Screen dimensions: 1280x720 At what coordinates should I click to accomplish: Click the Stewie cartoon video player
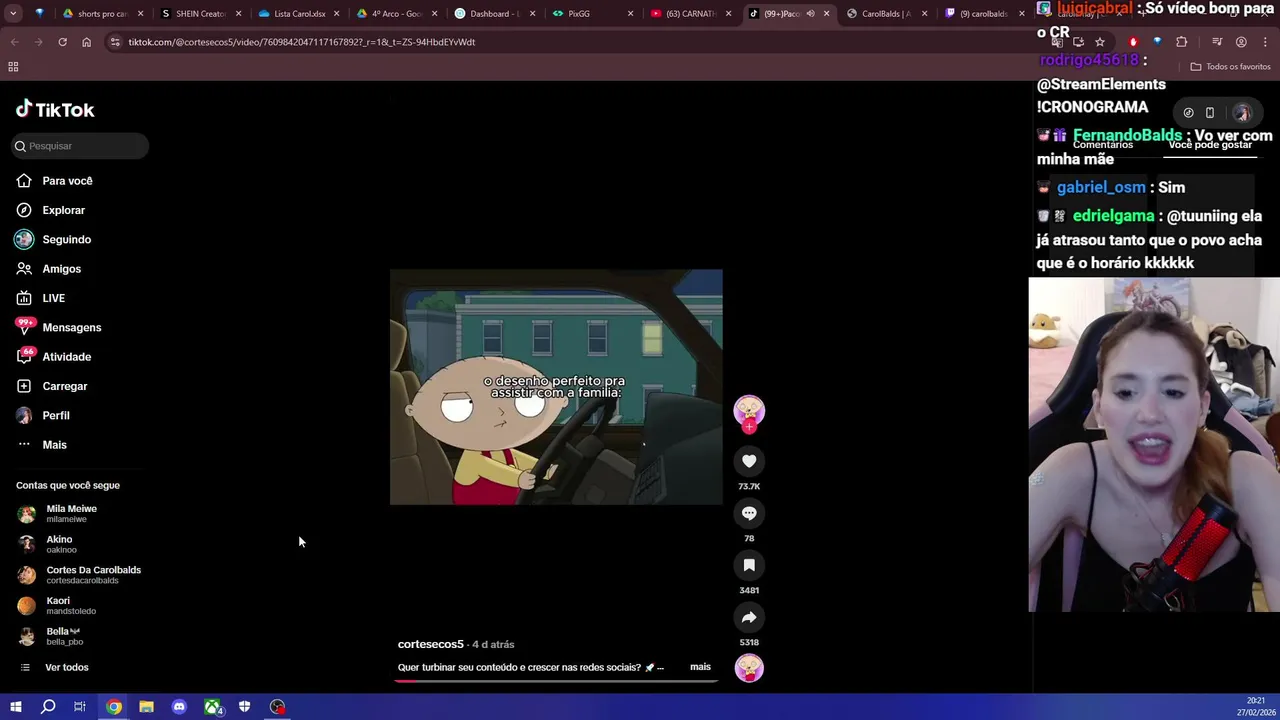pyautogui.click(x=556, y=387)
